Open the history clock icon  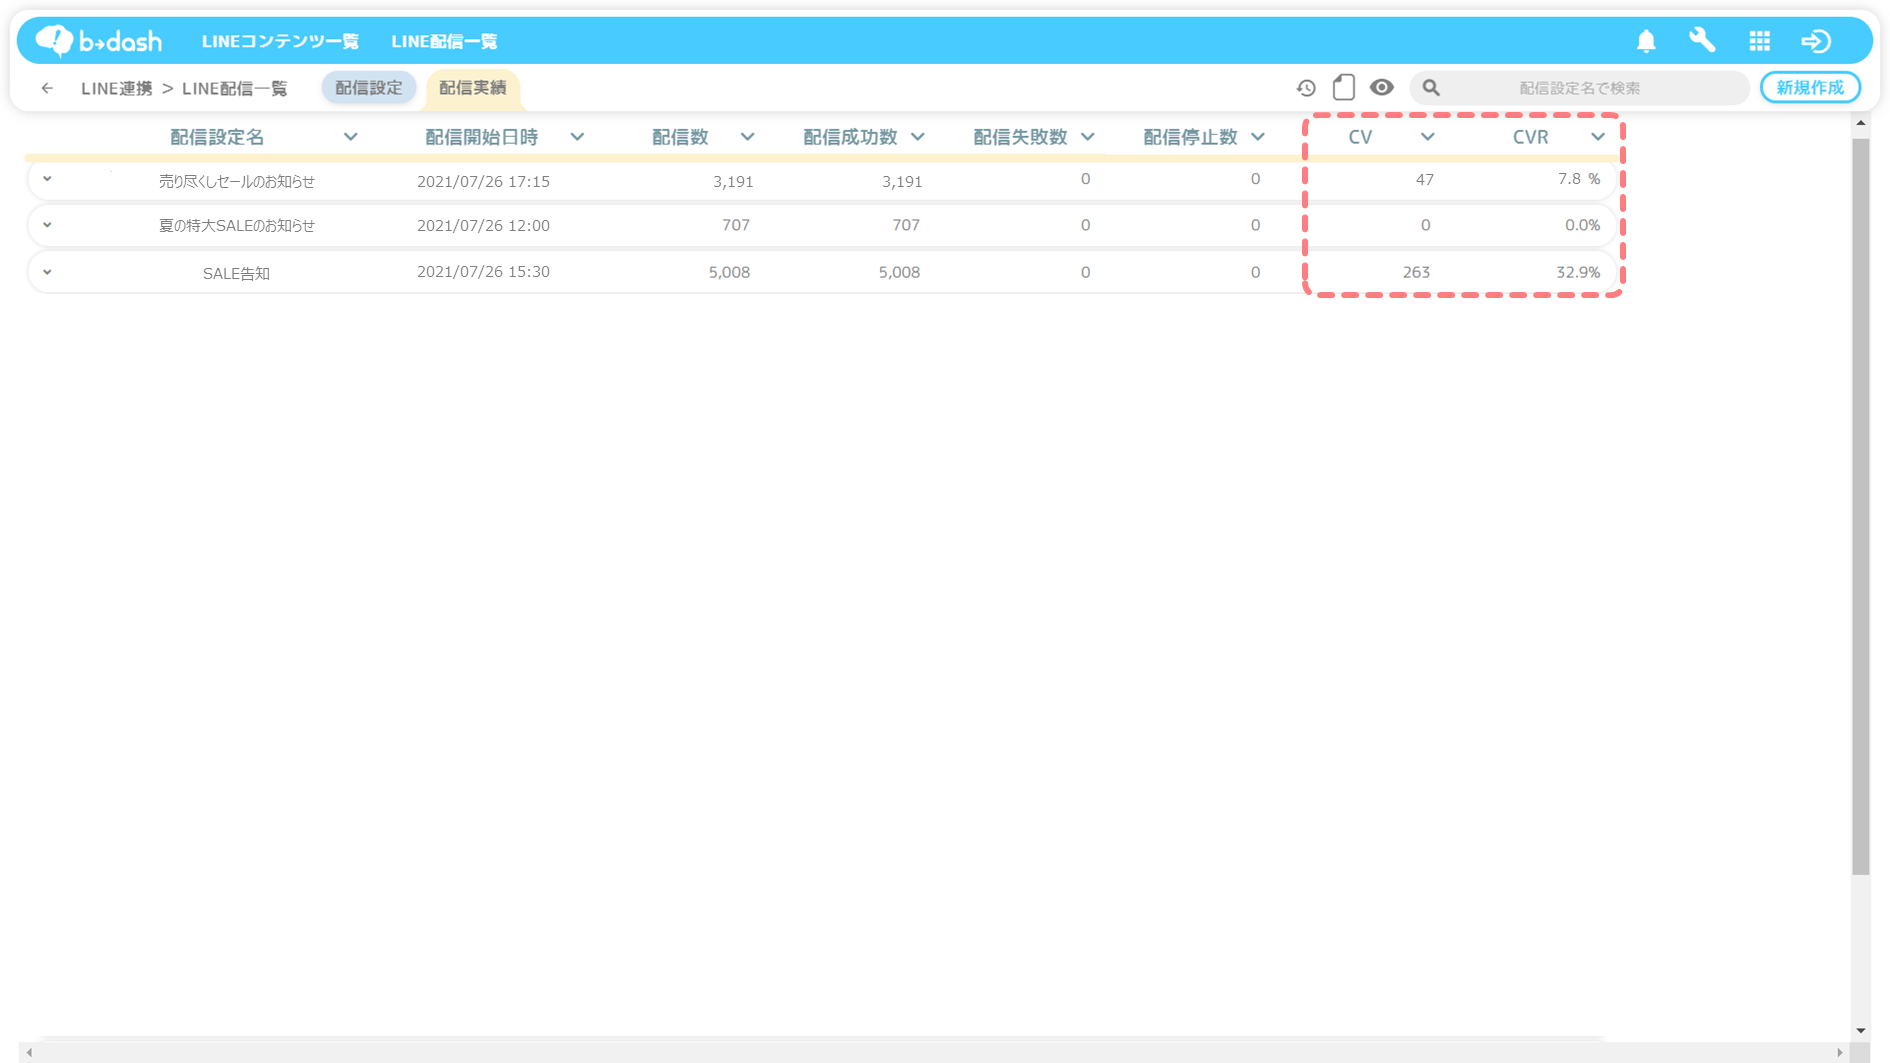click(1306, 88)
